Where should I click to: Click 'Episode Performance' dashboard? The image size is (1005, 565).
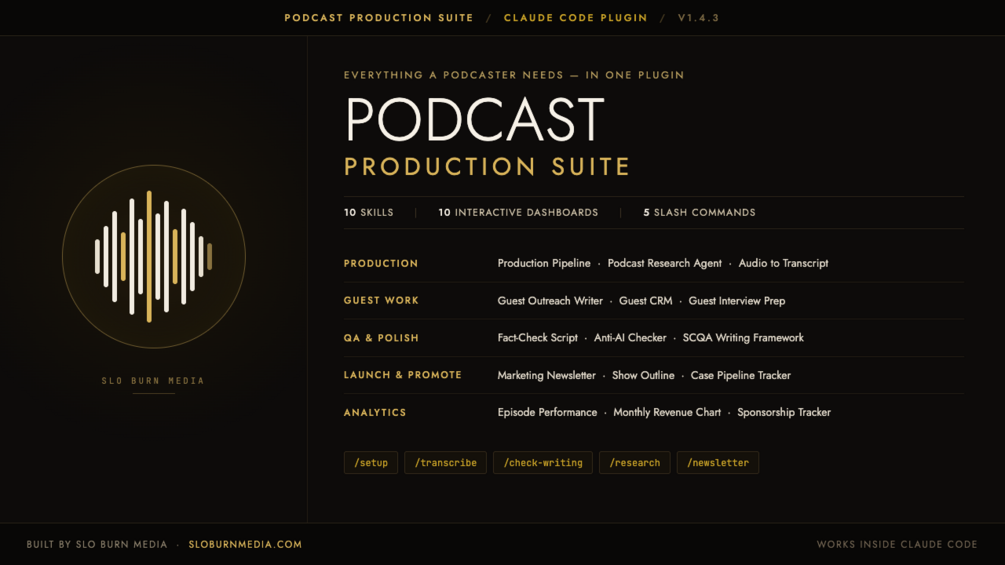(547, 413)
